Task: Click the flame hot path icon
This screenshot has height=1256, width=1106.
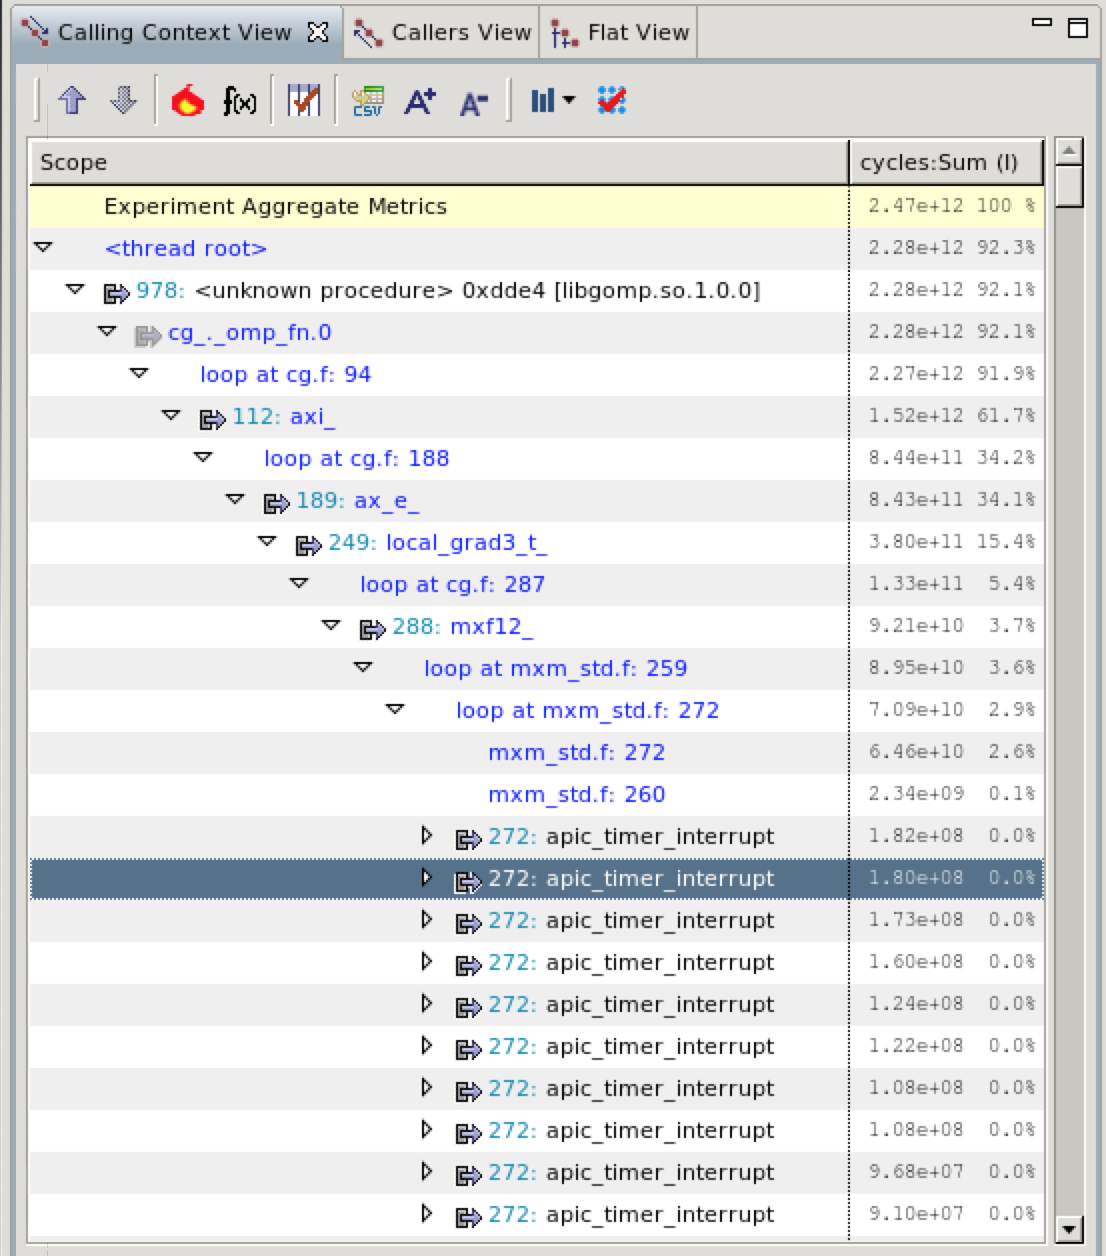Action: 186,100
